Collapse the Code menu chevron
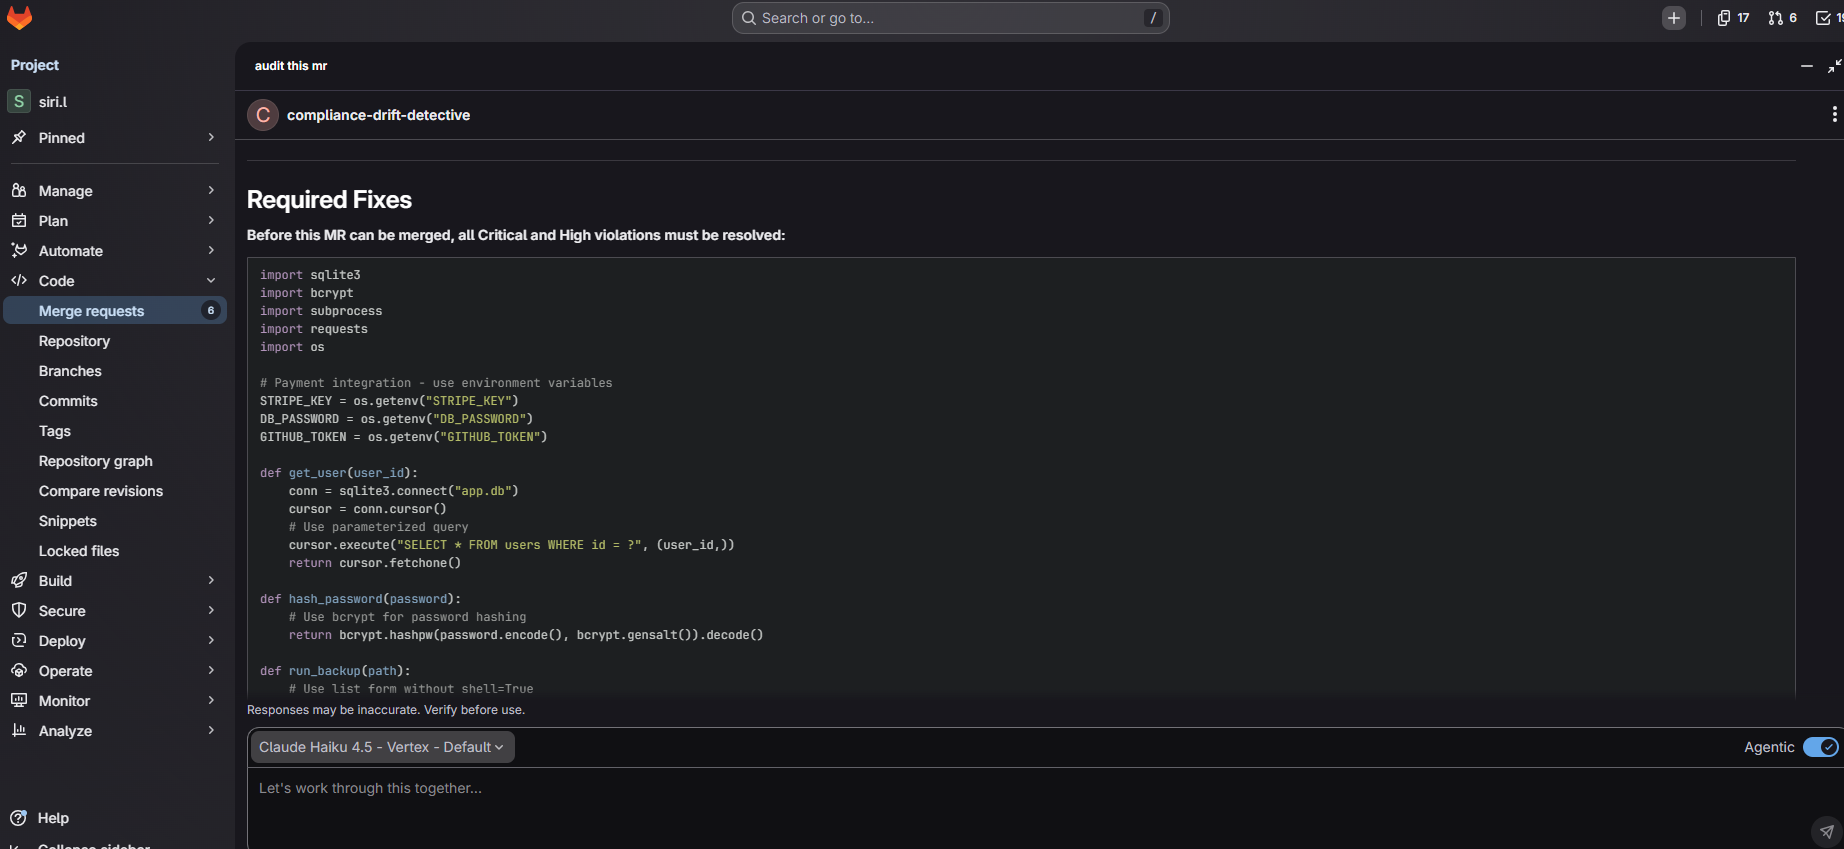 (x=211, y=280)
